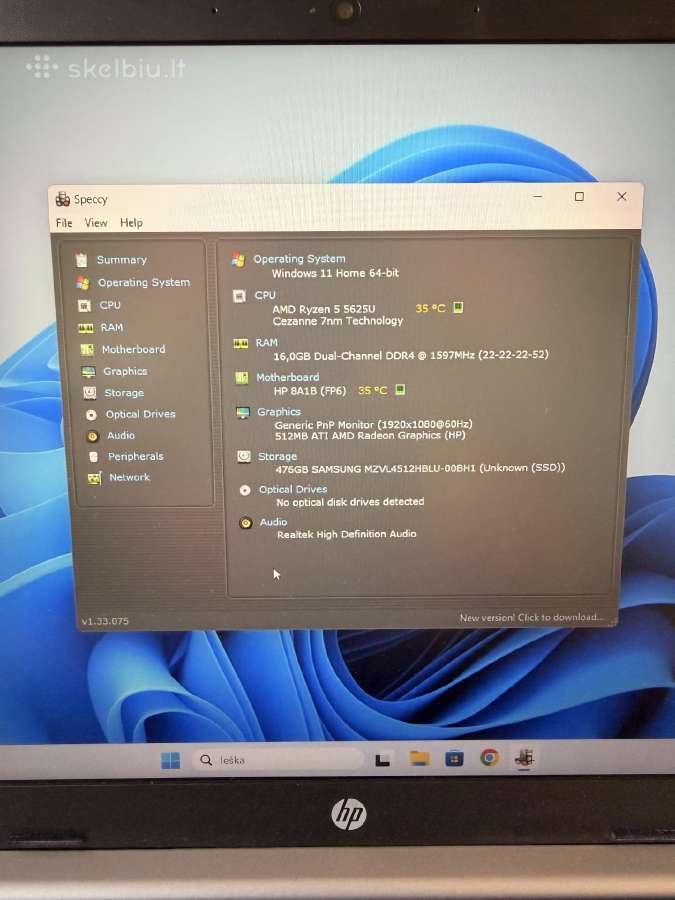Select Graphics in the sidebar
The image size is (675, 900).
[x=125, y=371]
